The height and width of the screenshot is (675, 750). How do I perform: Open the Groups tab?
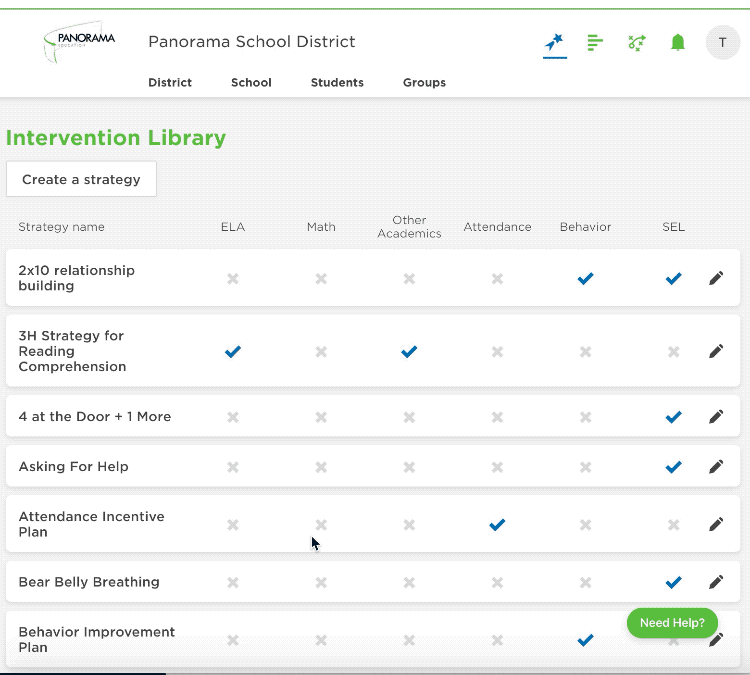pyautogui.click(x=424, y=82)
